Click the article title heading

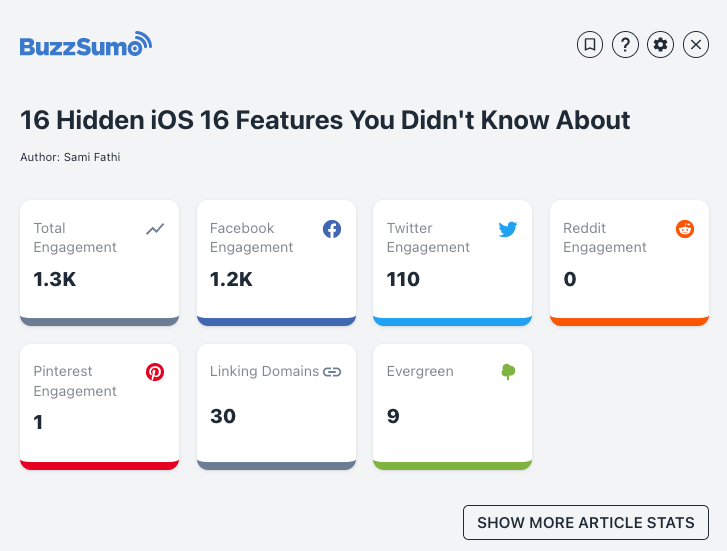point(325,121)
